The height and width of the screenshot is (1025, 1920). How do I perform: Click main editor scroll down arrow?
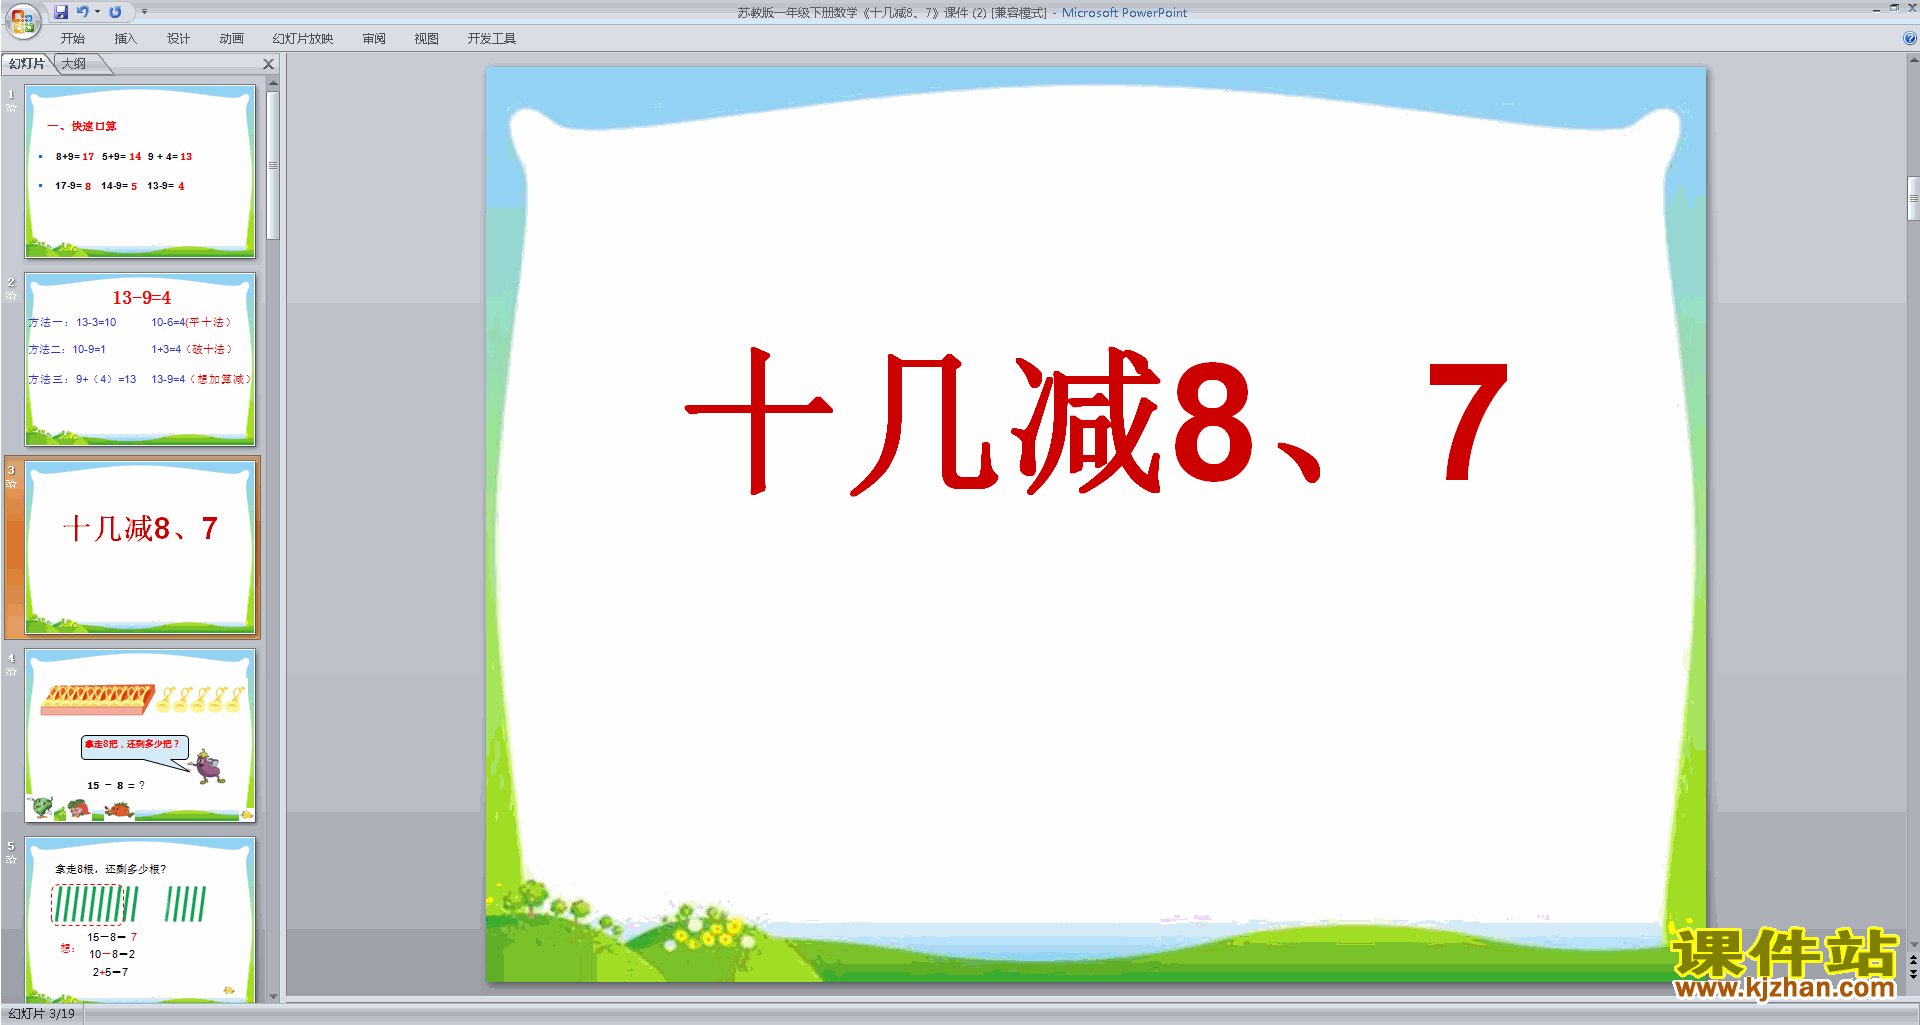1913,944
